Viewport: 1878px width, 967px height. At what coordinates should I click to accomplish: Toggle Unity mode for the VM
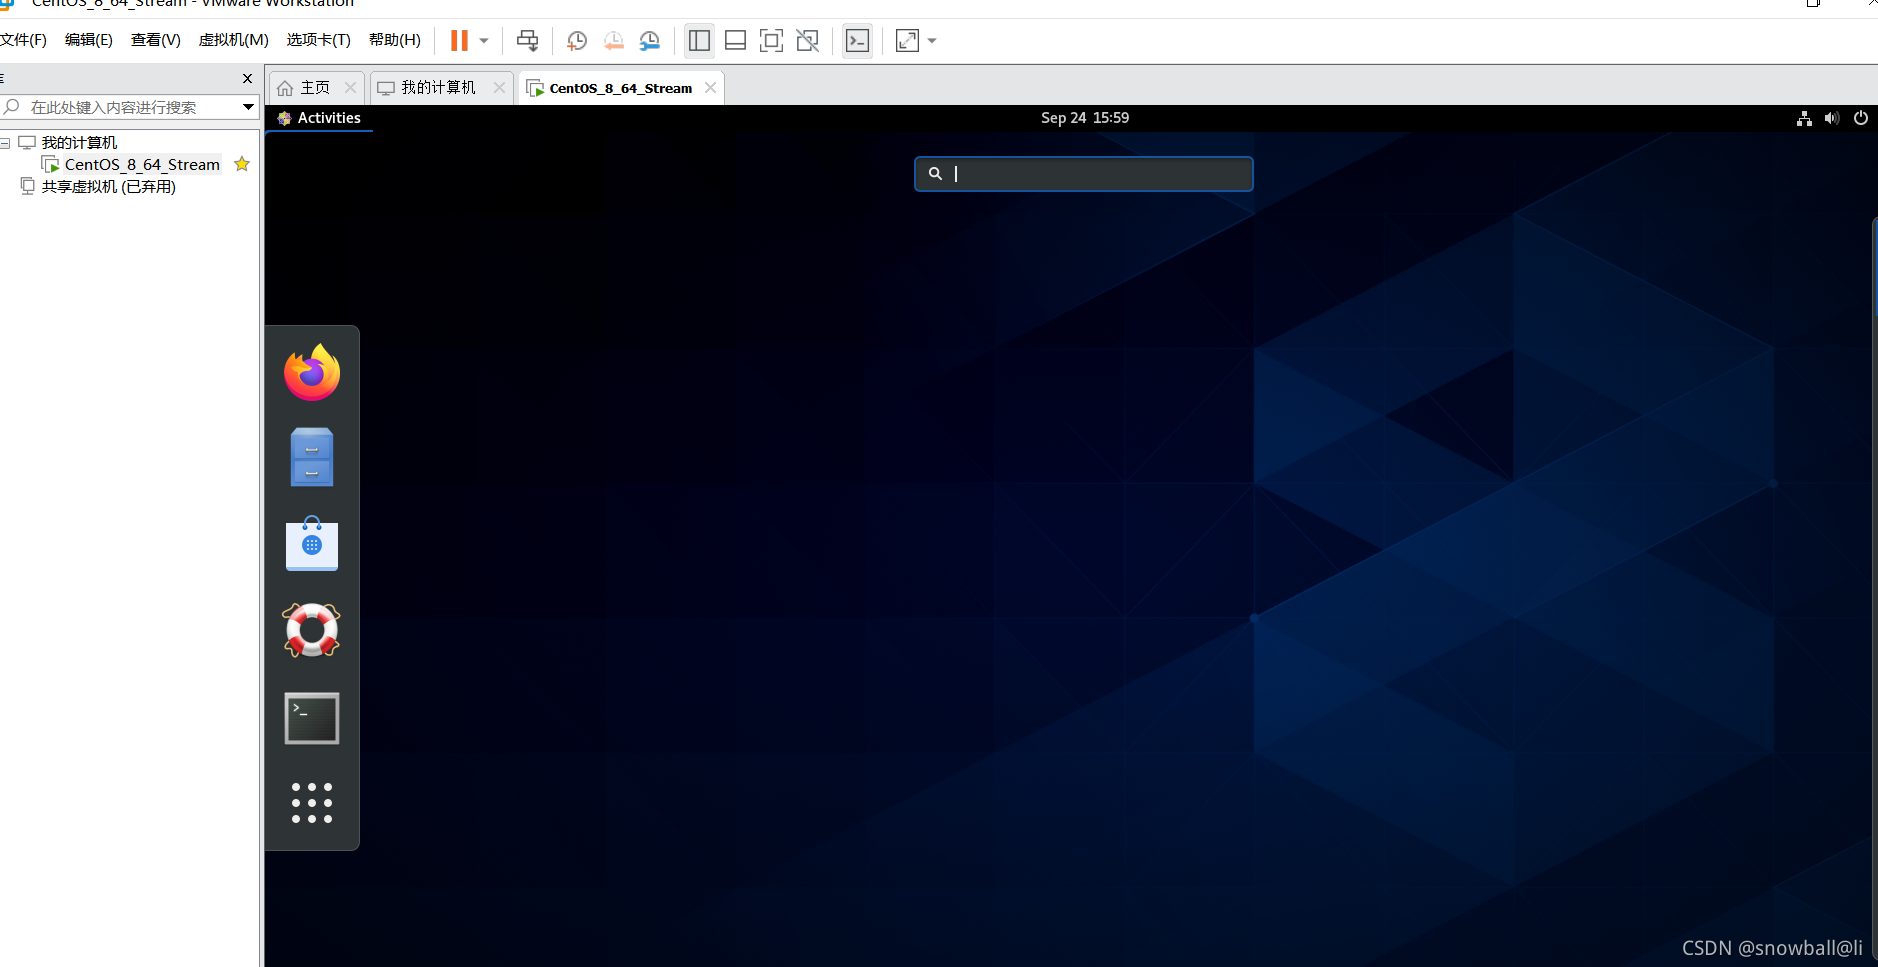tap(808, 40)
